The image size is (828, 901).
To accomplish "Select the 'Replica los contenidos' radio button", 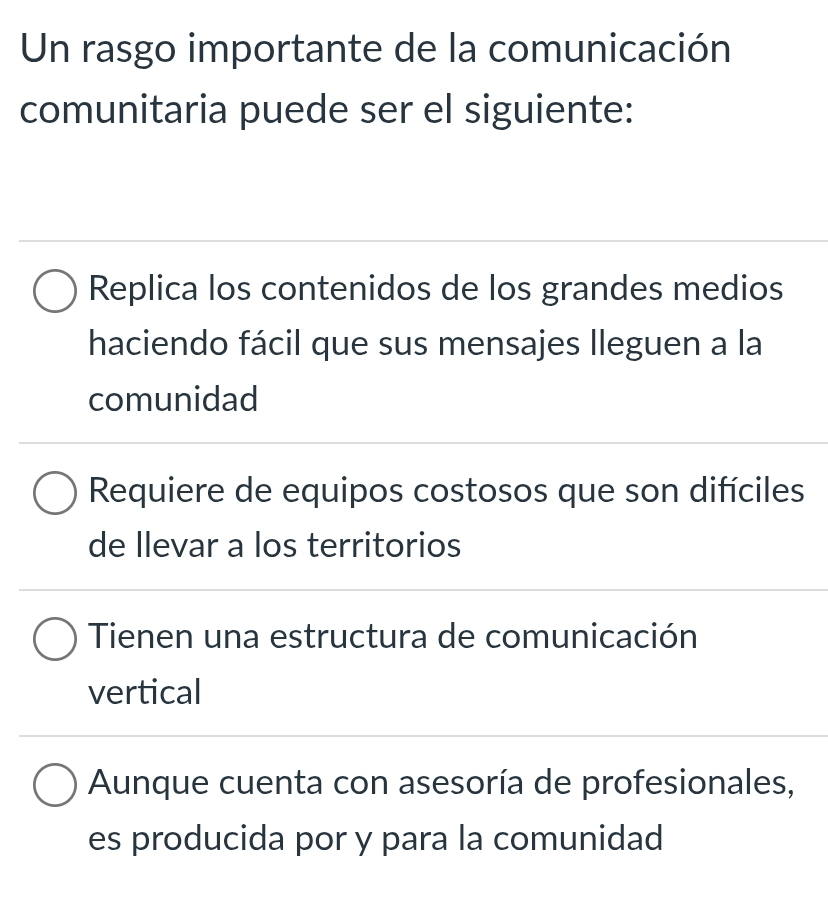I will [55, 291].
